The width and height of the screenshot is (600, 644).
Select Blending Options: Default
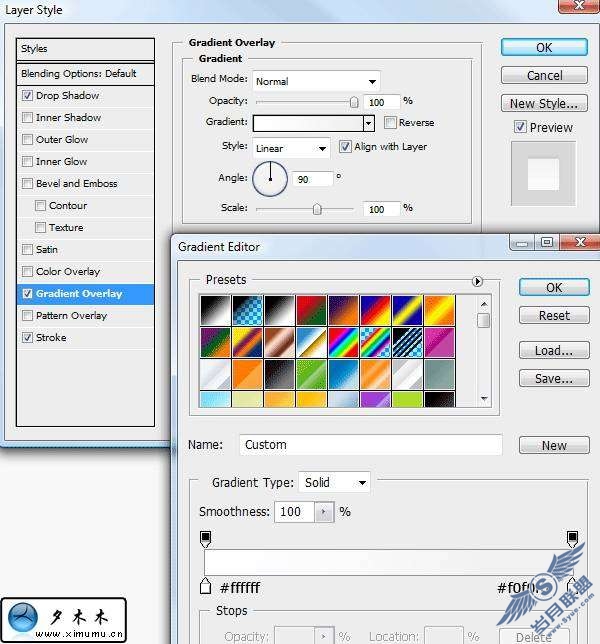85,74
